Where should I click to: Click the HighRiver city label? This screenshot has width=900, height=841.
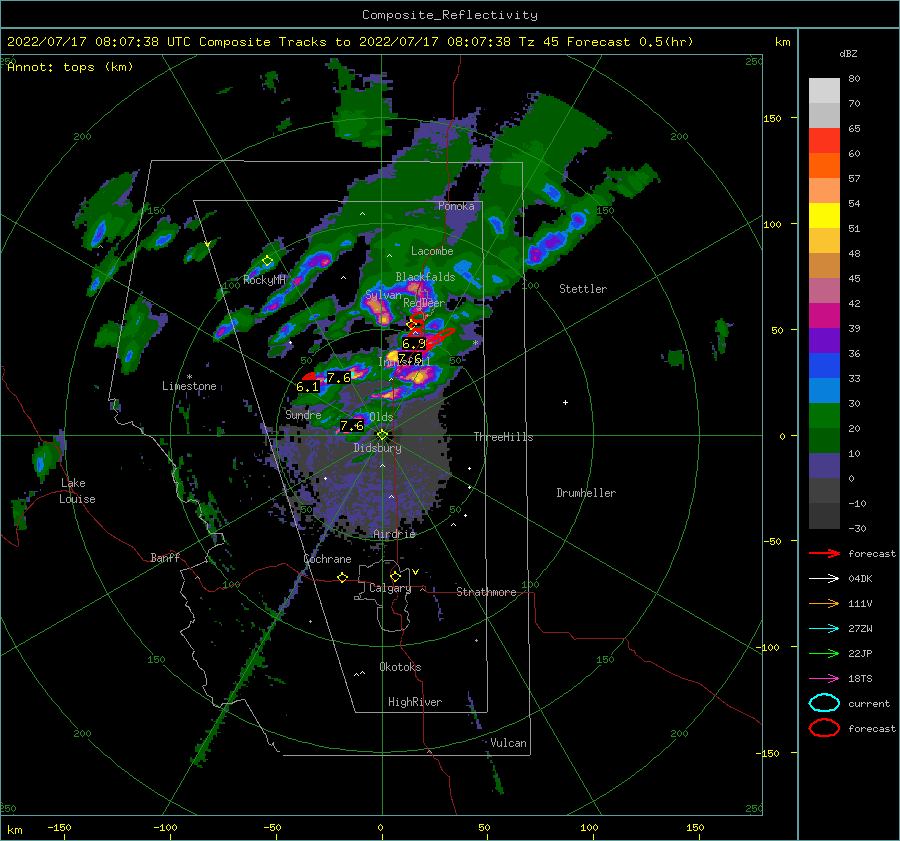[415, 702]
